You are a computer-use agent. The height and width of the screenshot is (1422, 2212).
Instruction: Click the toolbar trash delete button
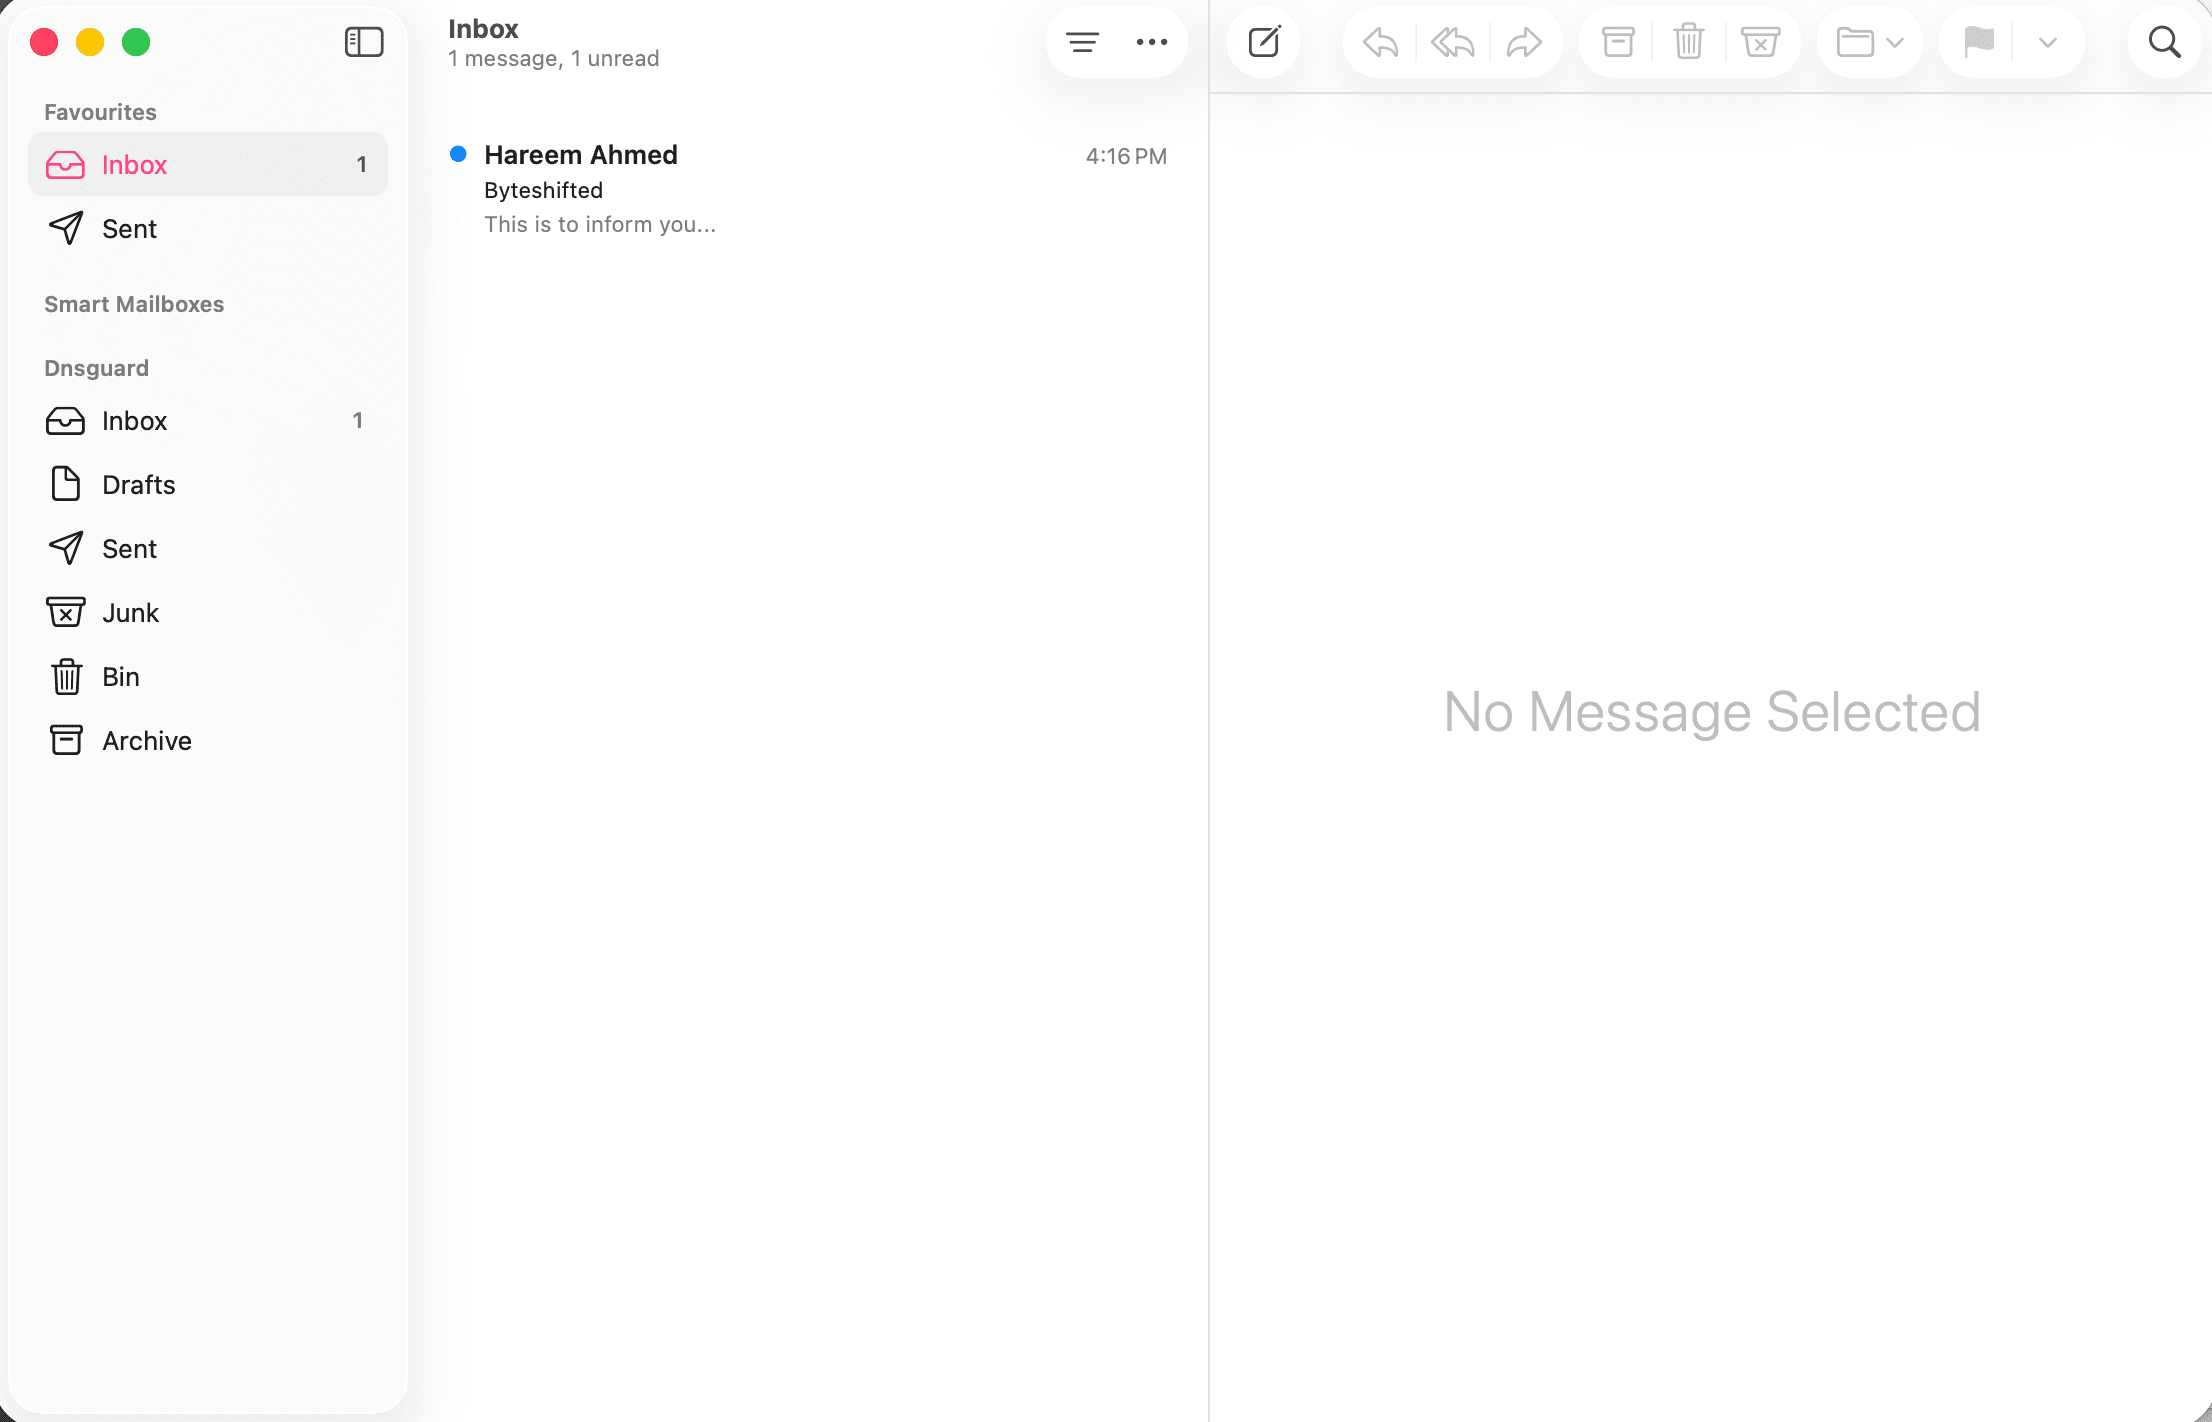point(1689,42)
